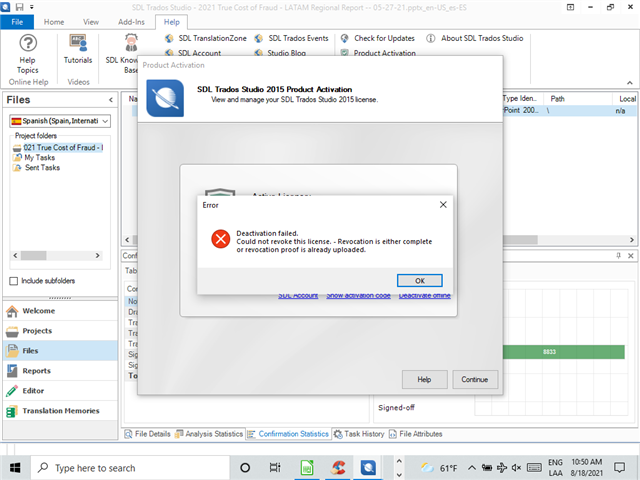The image size is (640, 480).
Task: Open SDL Account in the ribbon
Action: [193, 53]
